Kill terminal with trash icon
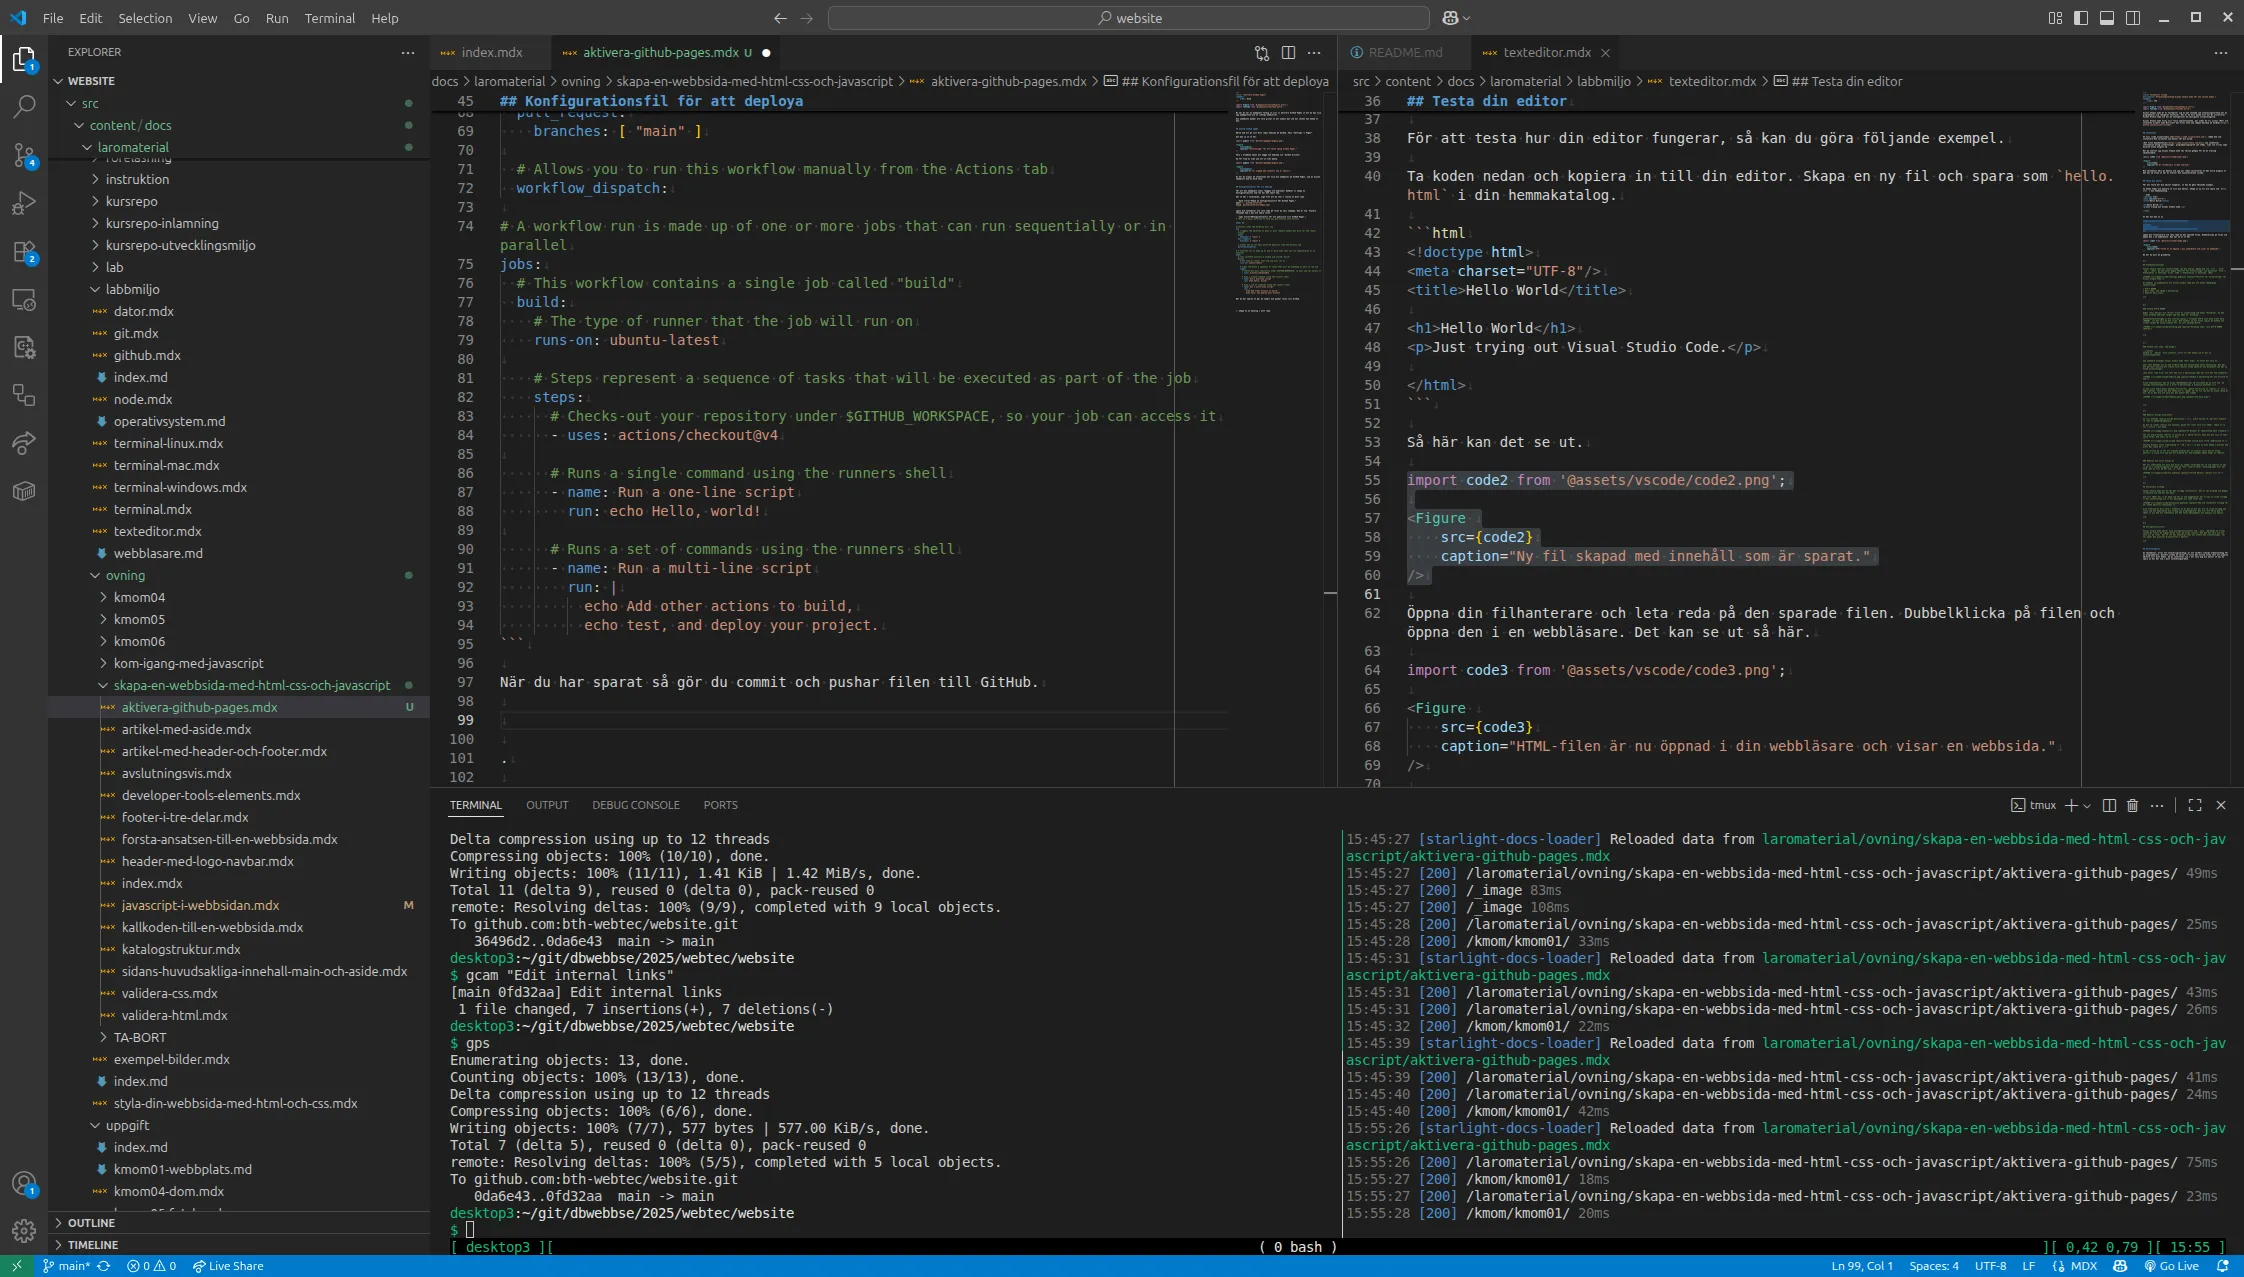Screen dimensions: 2244x1277 [x=2132, y=805]
